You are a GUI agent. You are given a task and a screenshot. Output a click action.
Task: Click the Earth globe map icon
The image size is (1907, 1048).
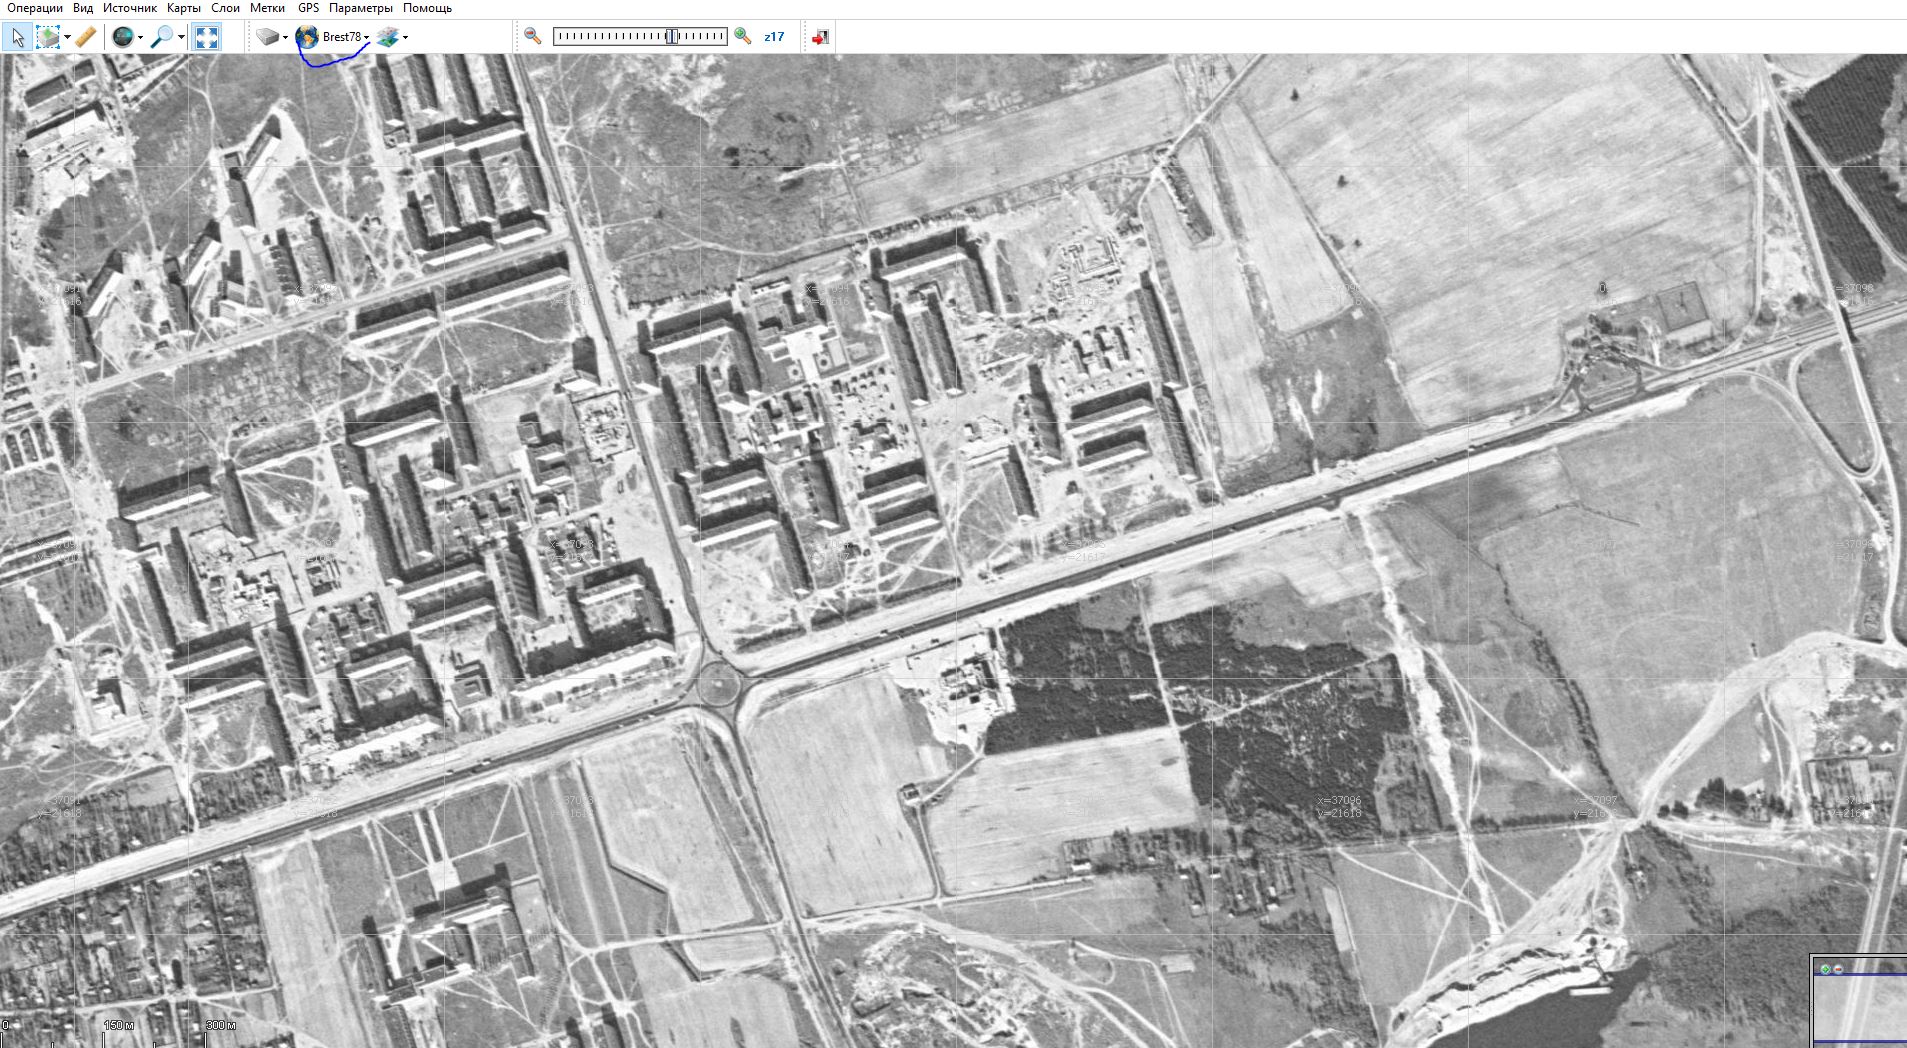coord(307,37)
